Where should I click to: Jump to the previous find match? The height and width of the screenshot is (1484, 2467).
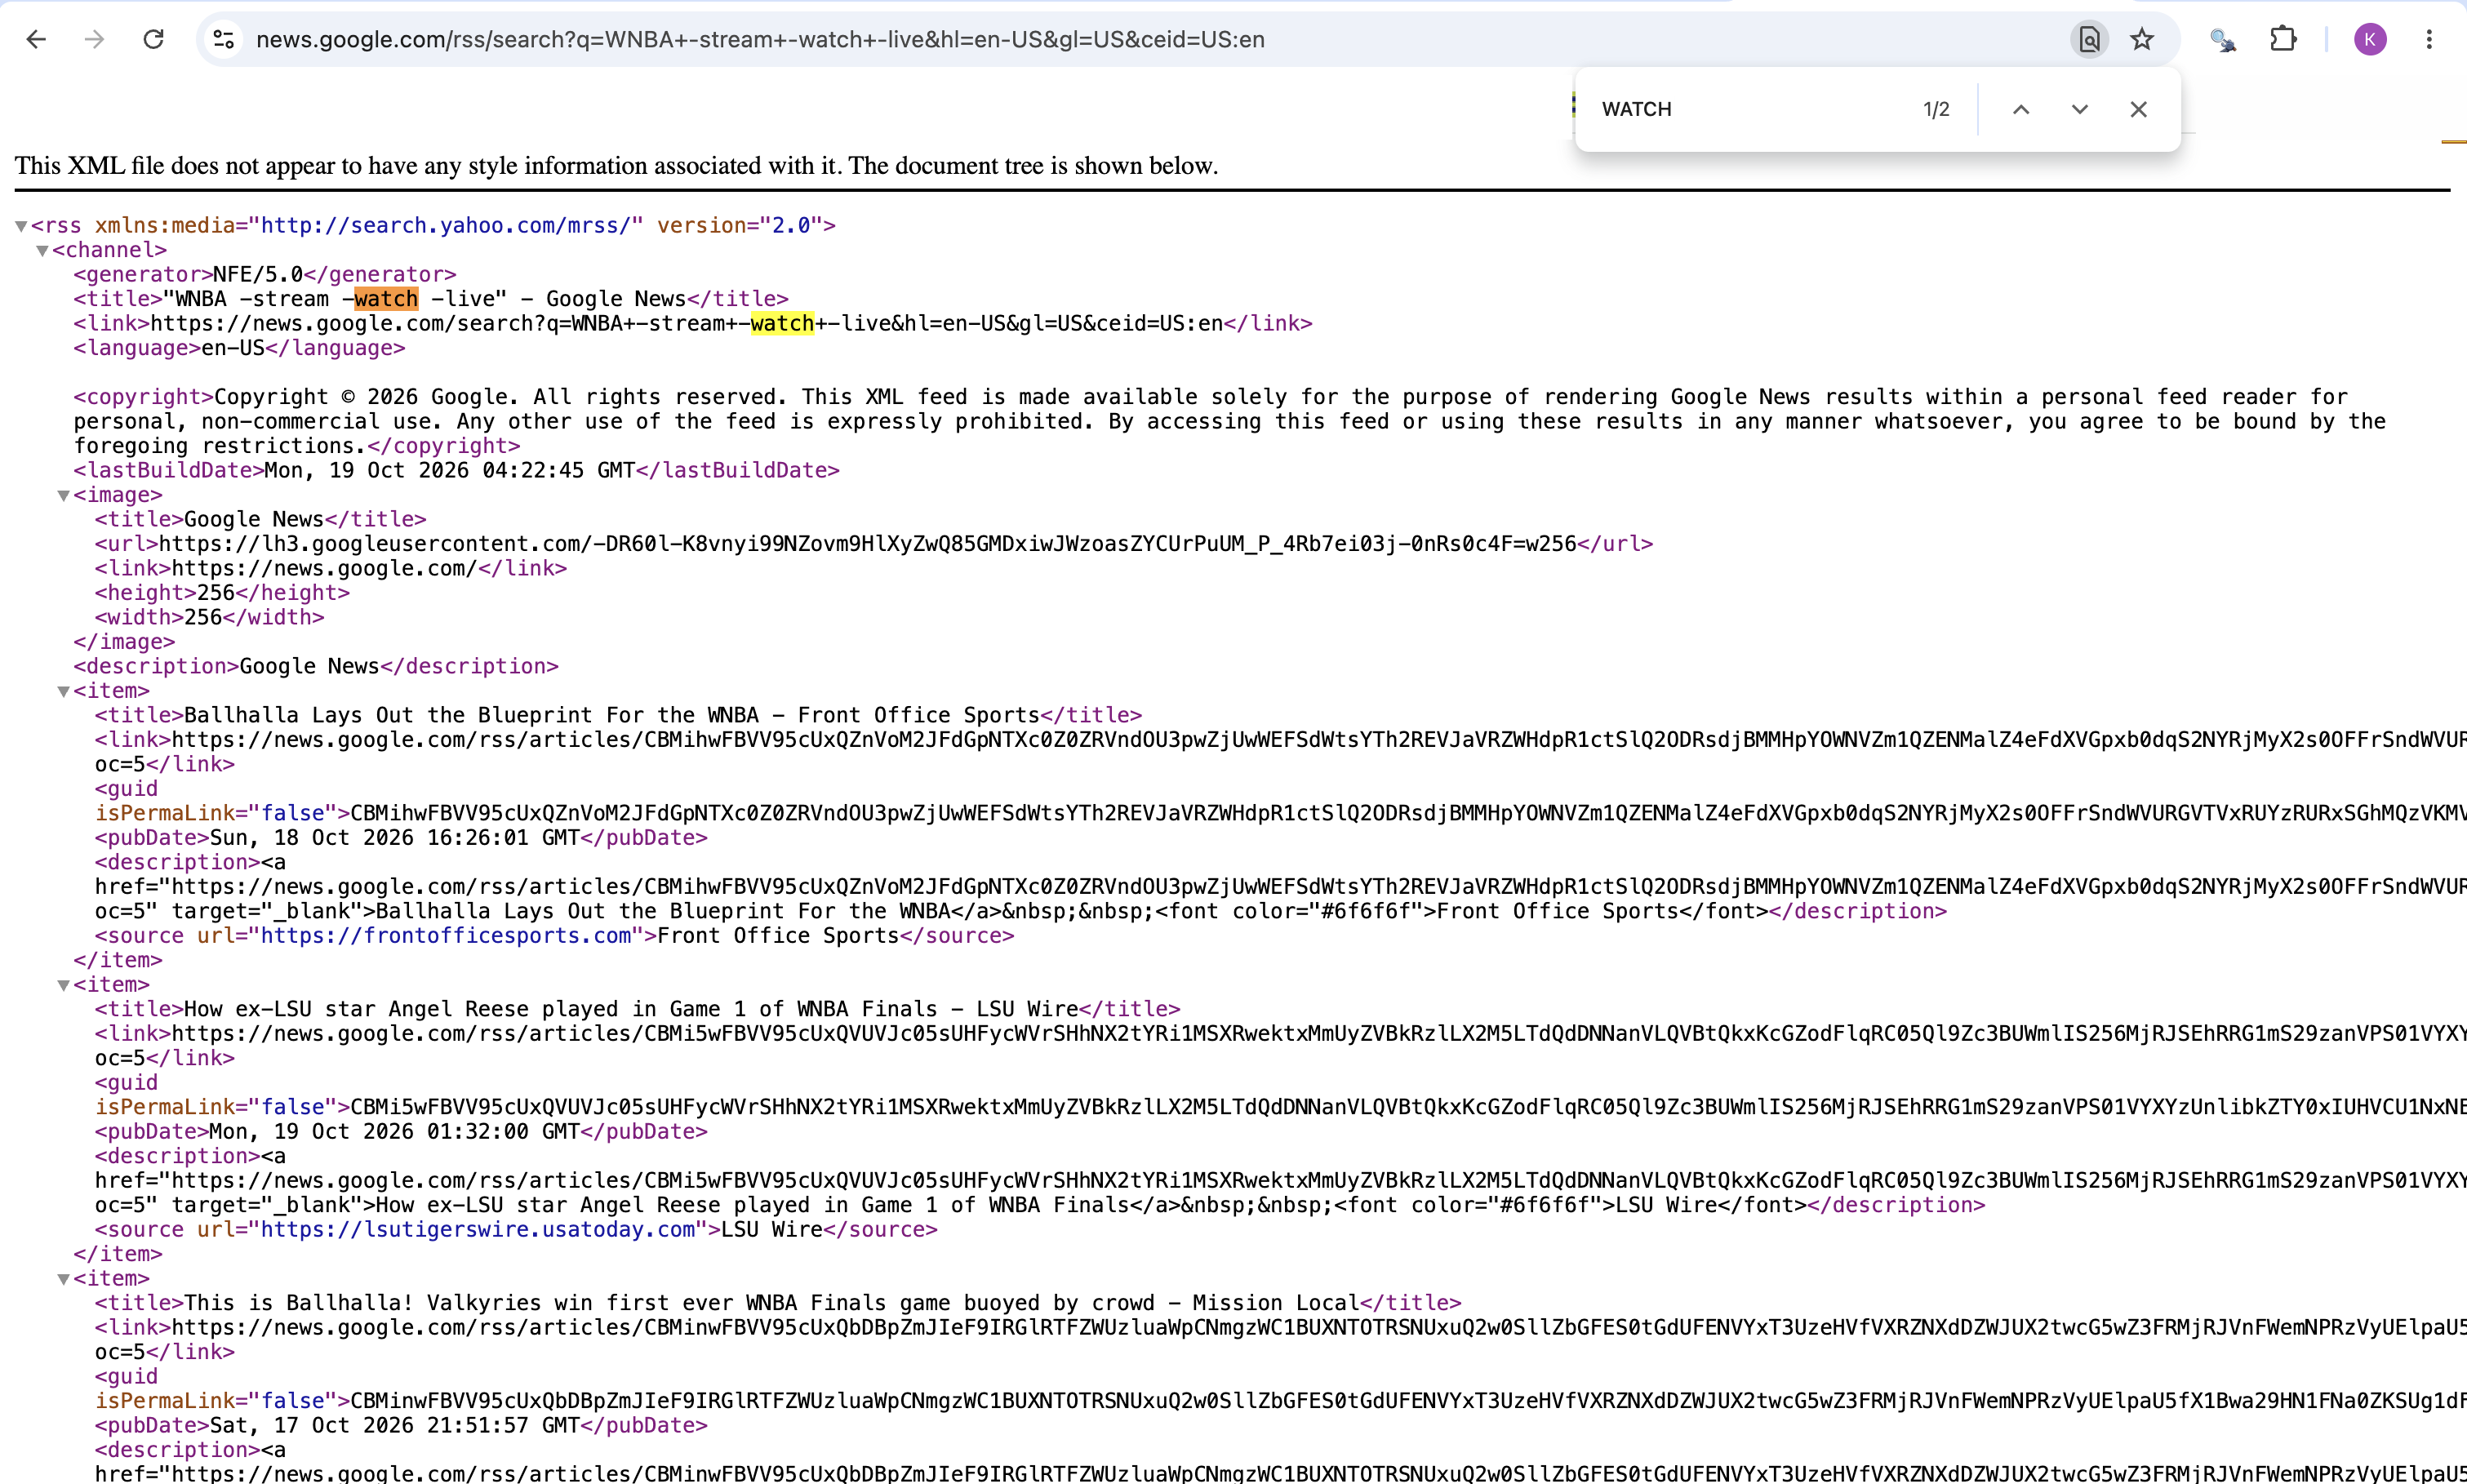pos(2021,109)
